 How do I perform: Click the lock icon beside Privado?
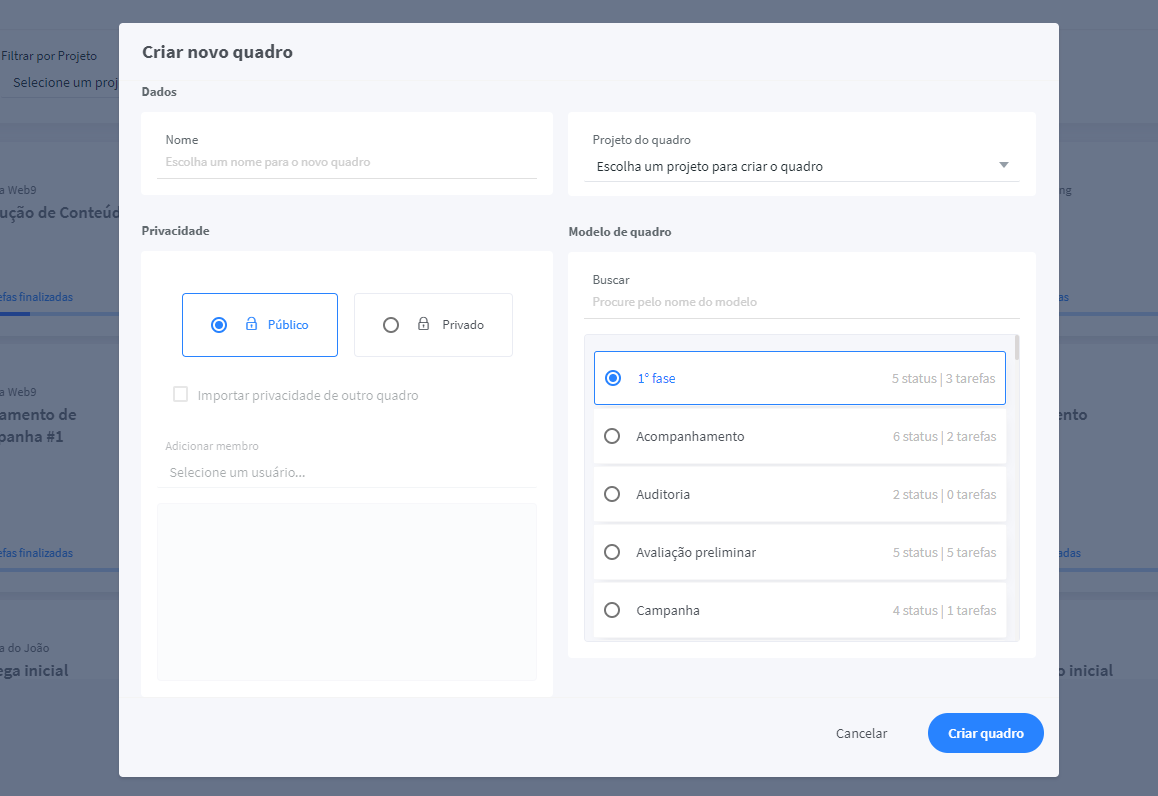[x=423, y=324]
